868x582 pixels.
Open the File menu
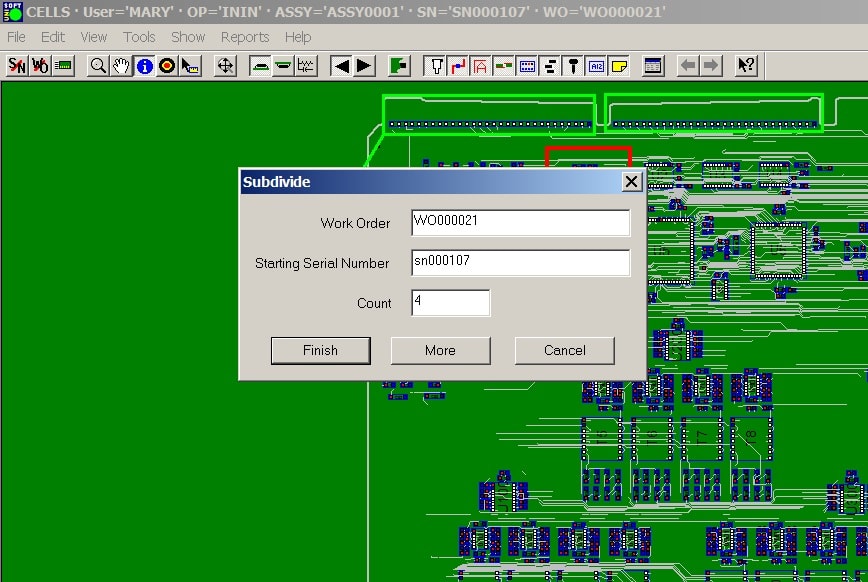coord(16,37)
